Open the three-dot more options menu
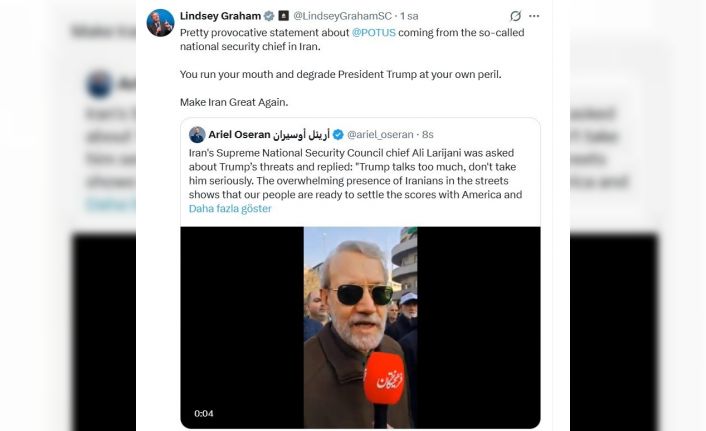Viewport: 706px width, 431px height. pos(534,16)
